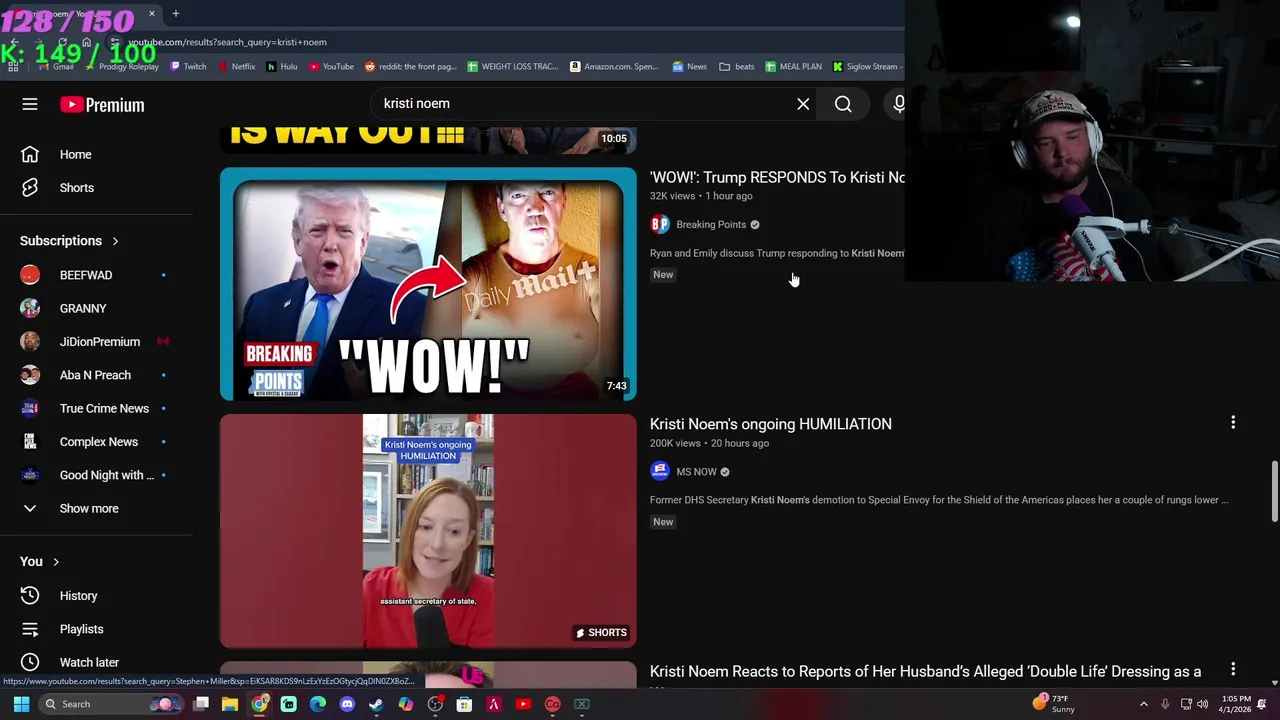Expand the Subscriptions section header
Image resolution: width=1280 pixels, height=720 pixels.
[x=69, y=241]
